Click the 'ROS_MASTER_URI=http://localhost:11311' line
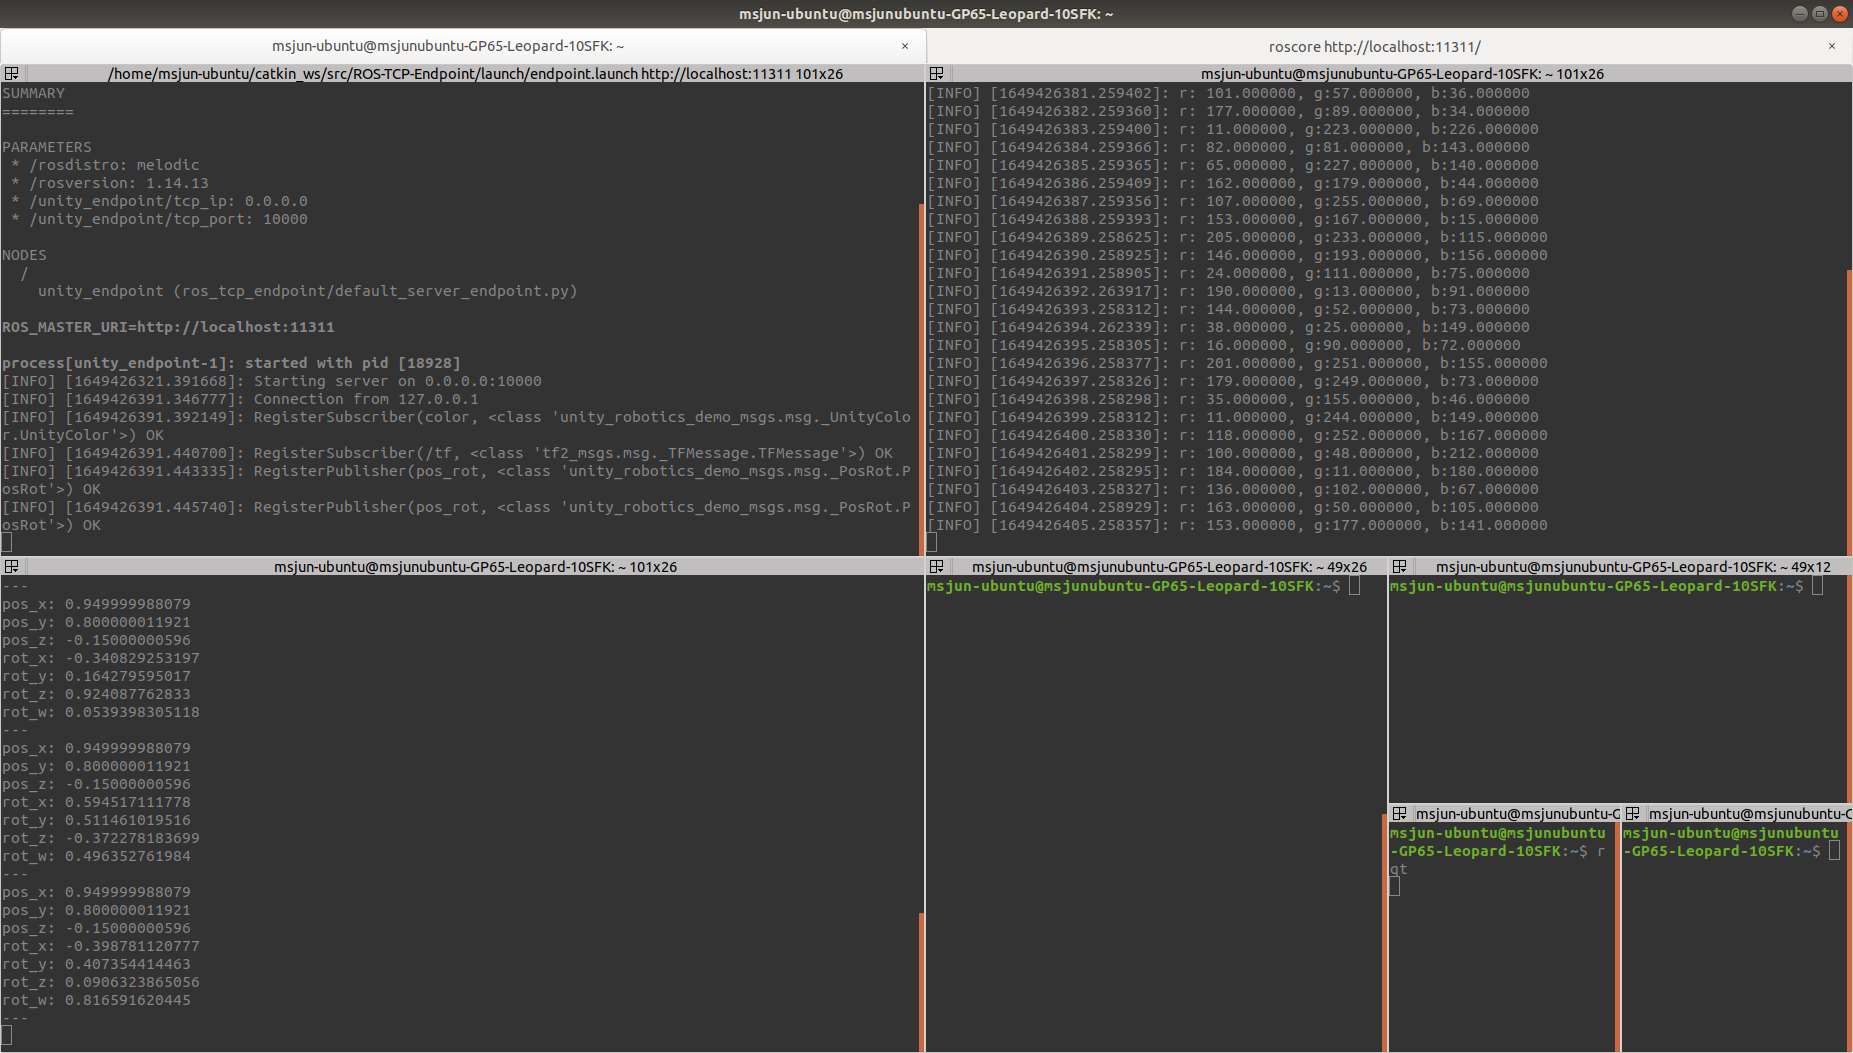Viewport: 1853px width, 1053px height. (168, 327)
